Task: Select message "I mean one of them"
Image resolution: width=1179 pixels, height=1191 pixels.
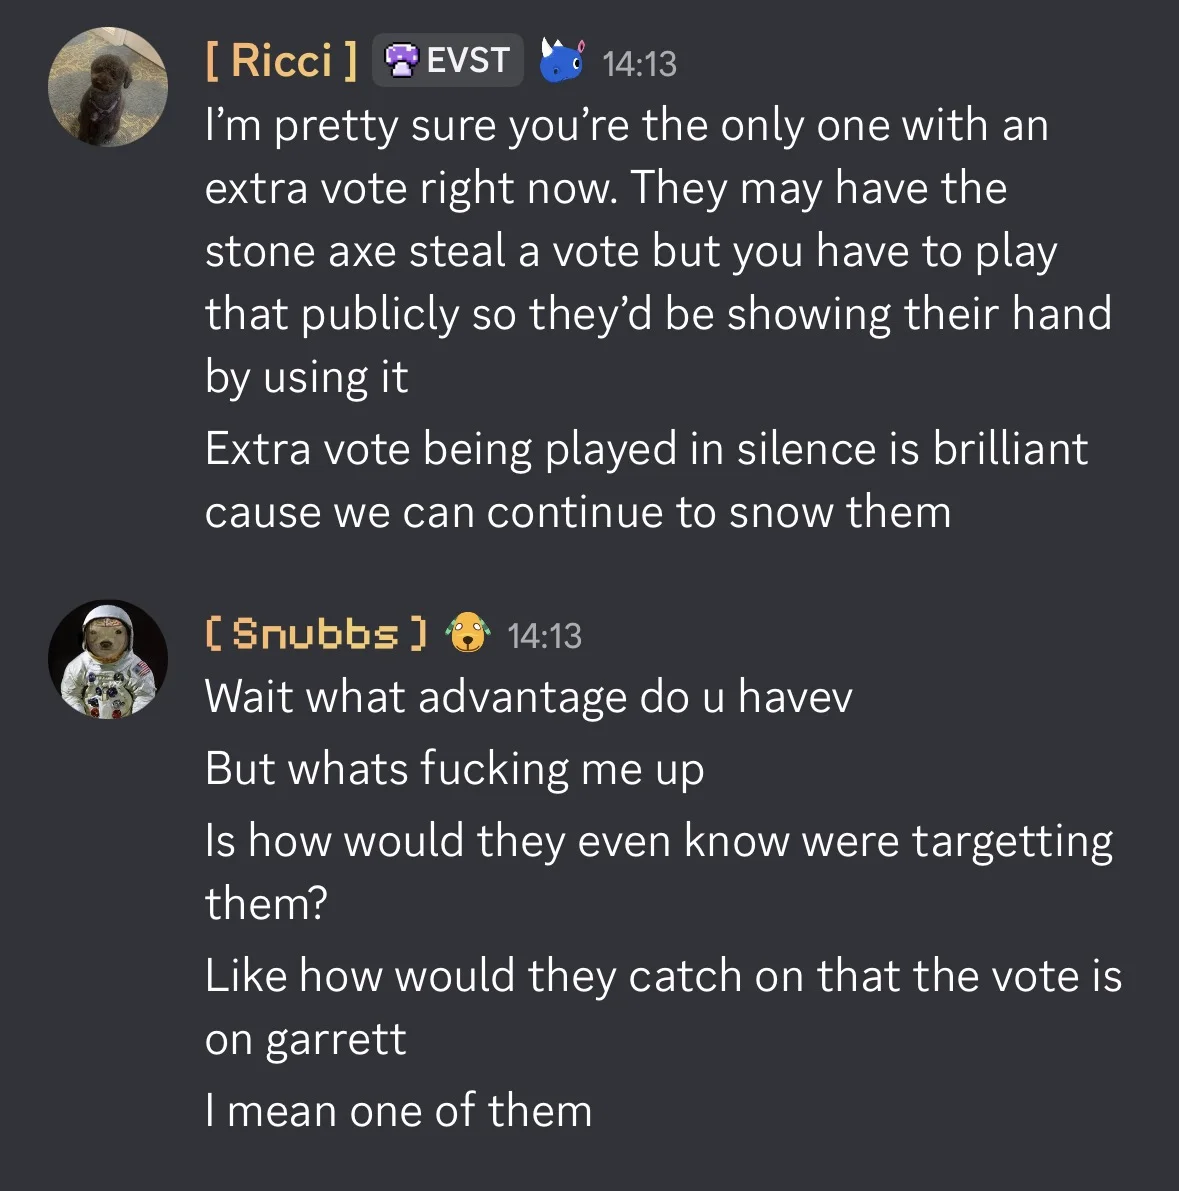Action: click(398, 1110)
